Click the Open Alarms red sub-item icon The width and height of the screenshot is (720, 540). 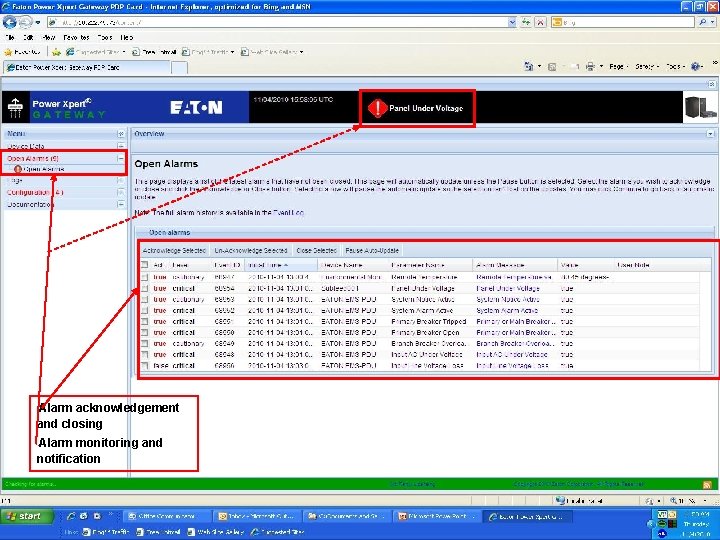[x=18, y=169]
